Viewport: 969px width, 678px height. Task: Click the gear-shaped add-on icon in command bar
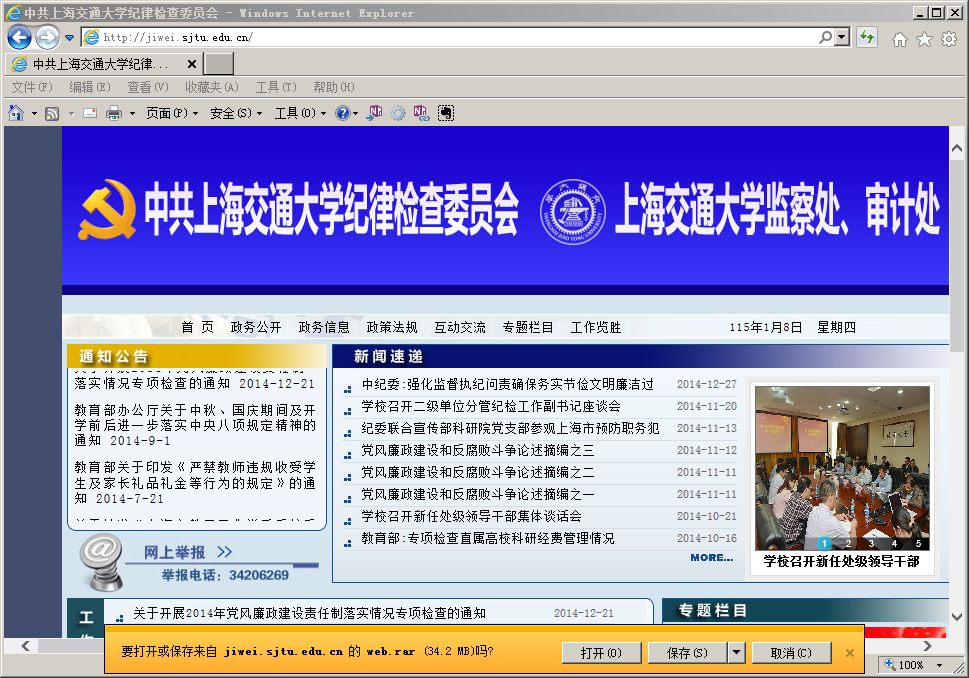point(398,113)
